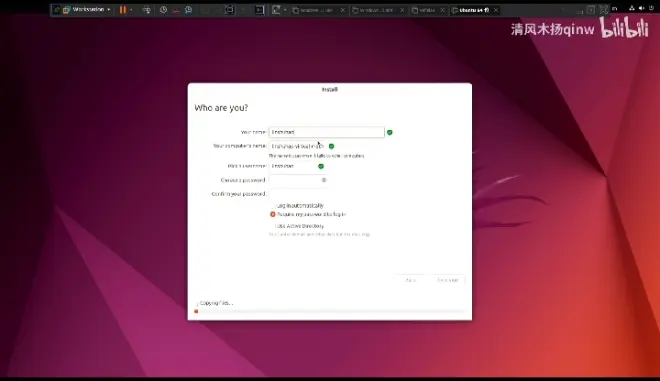Viewport: 660px width, 381px height.
Task: Expand the arrow beside pause button
Action: pyautogui.click(x=131, y=10)
